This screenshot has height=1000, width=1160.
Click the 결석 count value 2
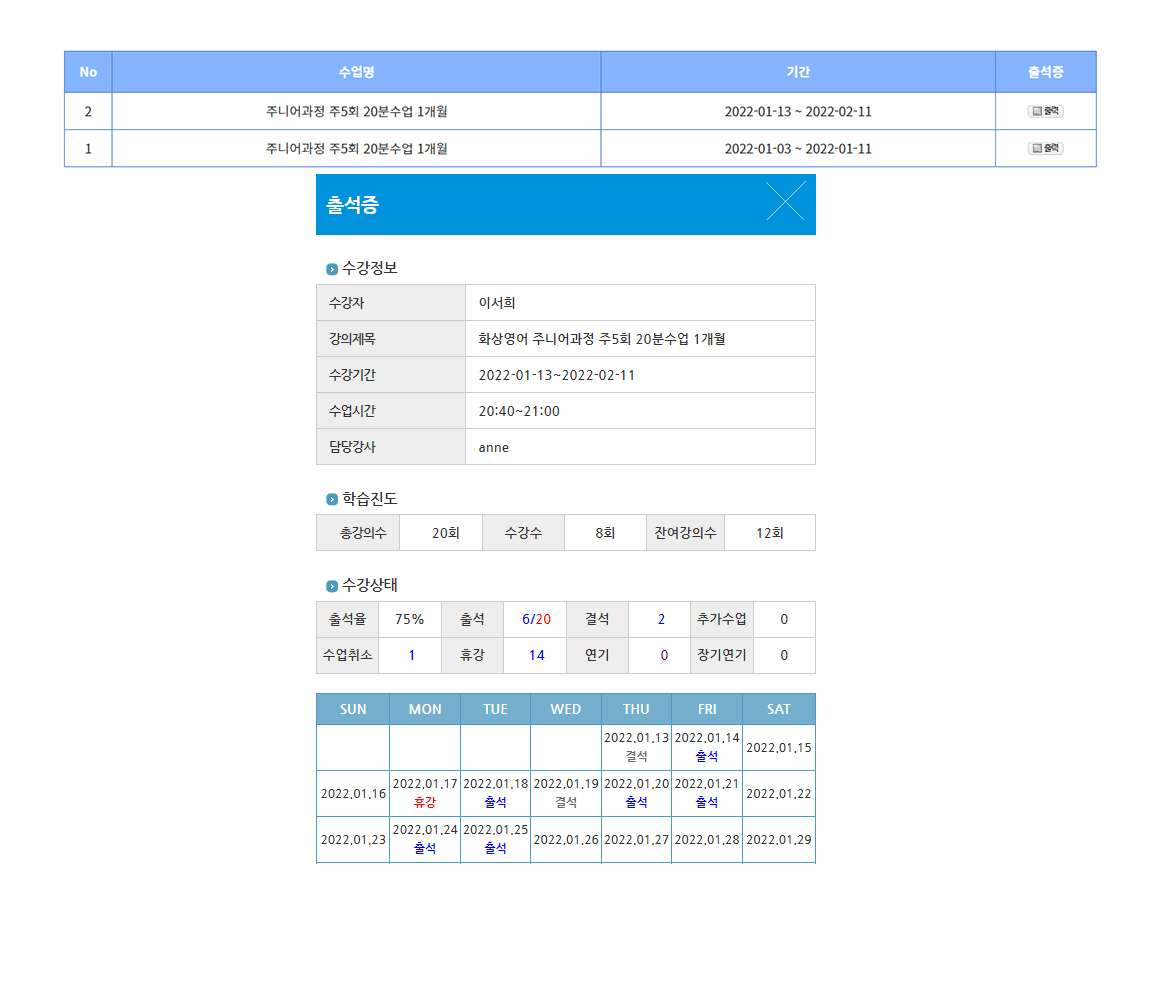point(660,619)
